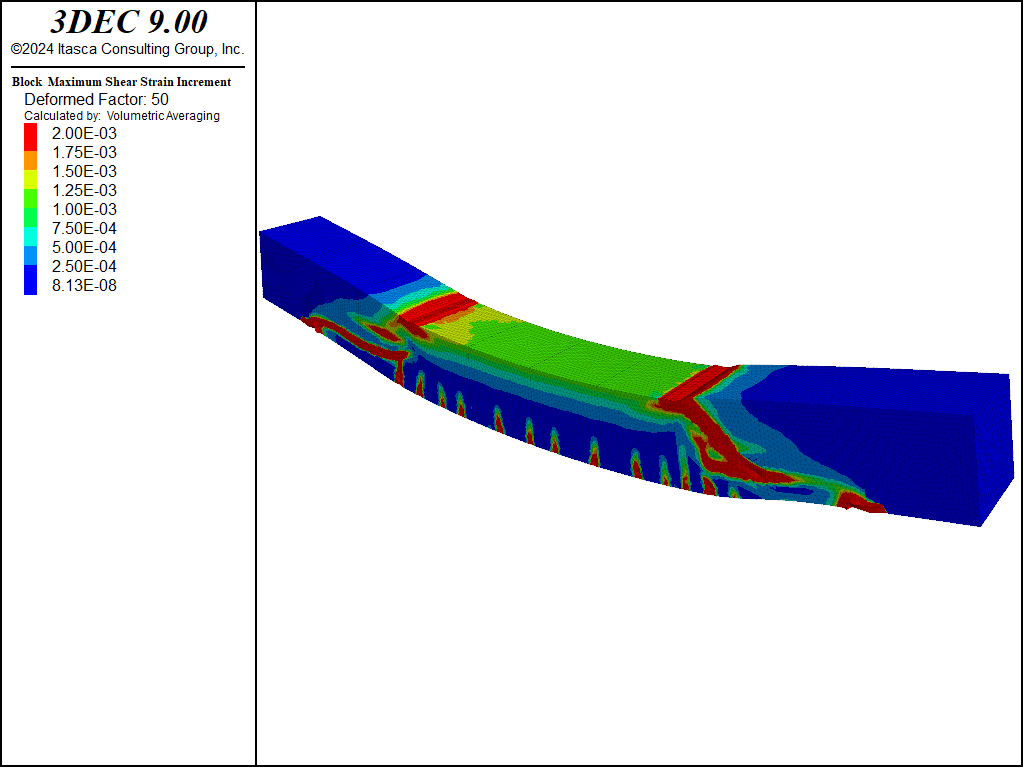Viewport: 1024px width, 768px height.
Task: Pick the yellow 1.50E-03 legend swatch
Action: (x=30, y=172)
